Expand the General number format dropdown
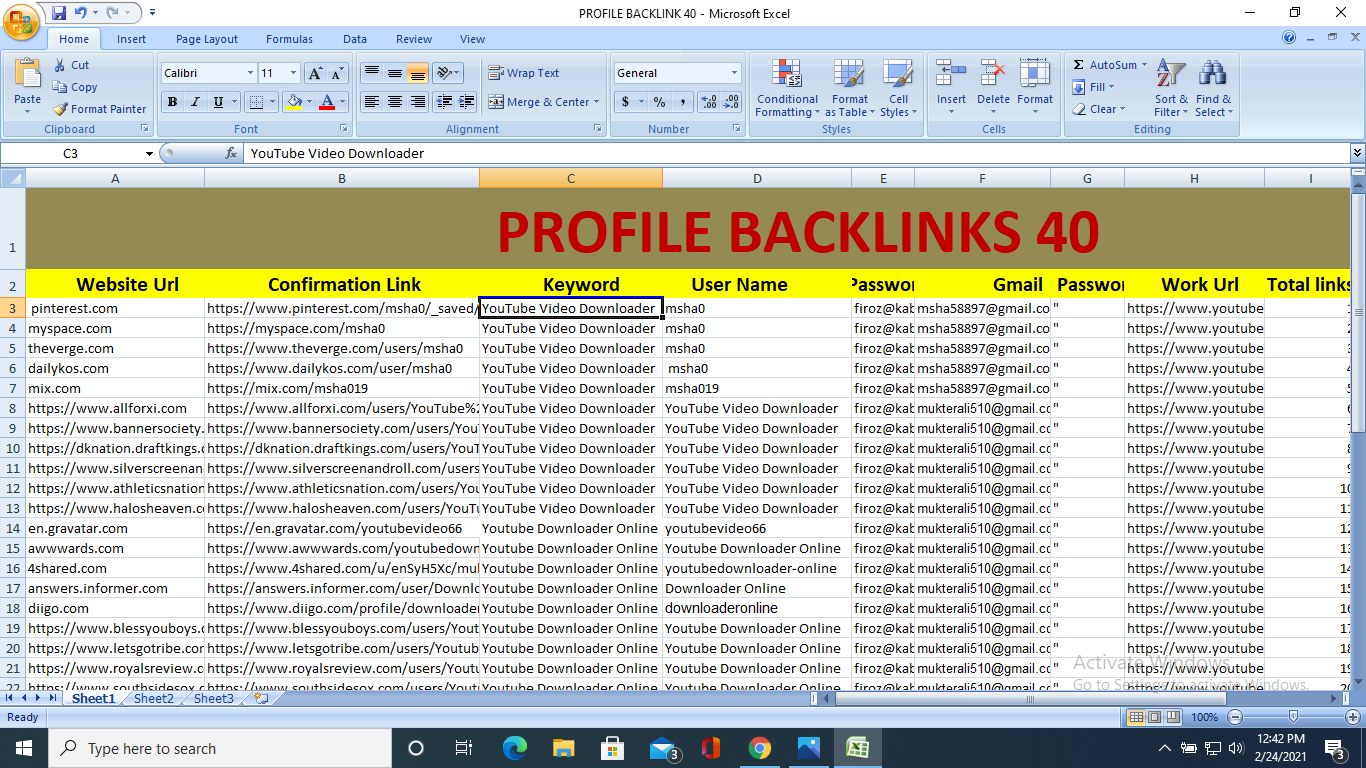Image resolution: width=1366 pixels, height=768 pixels. 734,73
